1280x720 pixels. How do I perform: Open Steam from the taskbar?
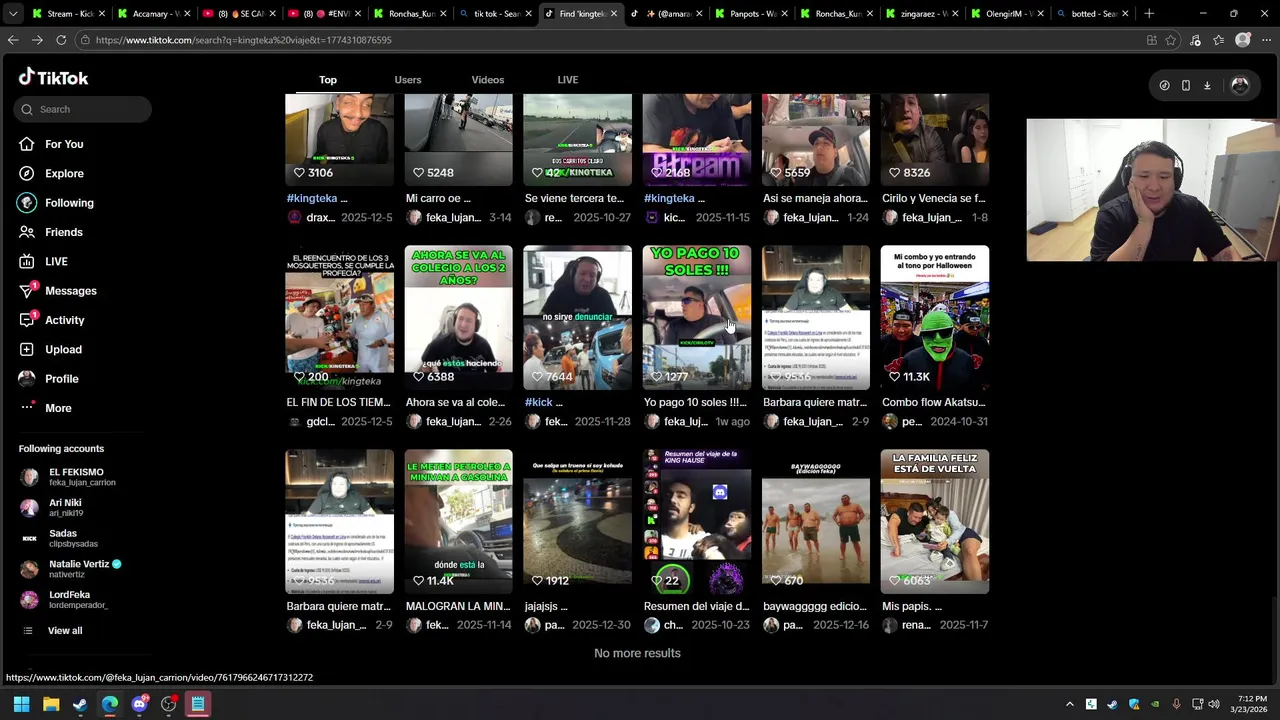80,704
